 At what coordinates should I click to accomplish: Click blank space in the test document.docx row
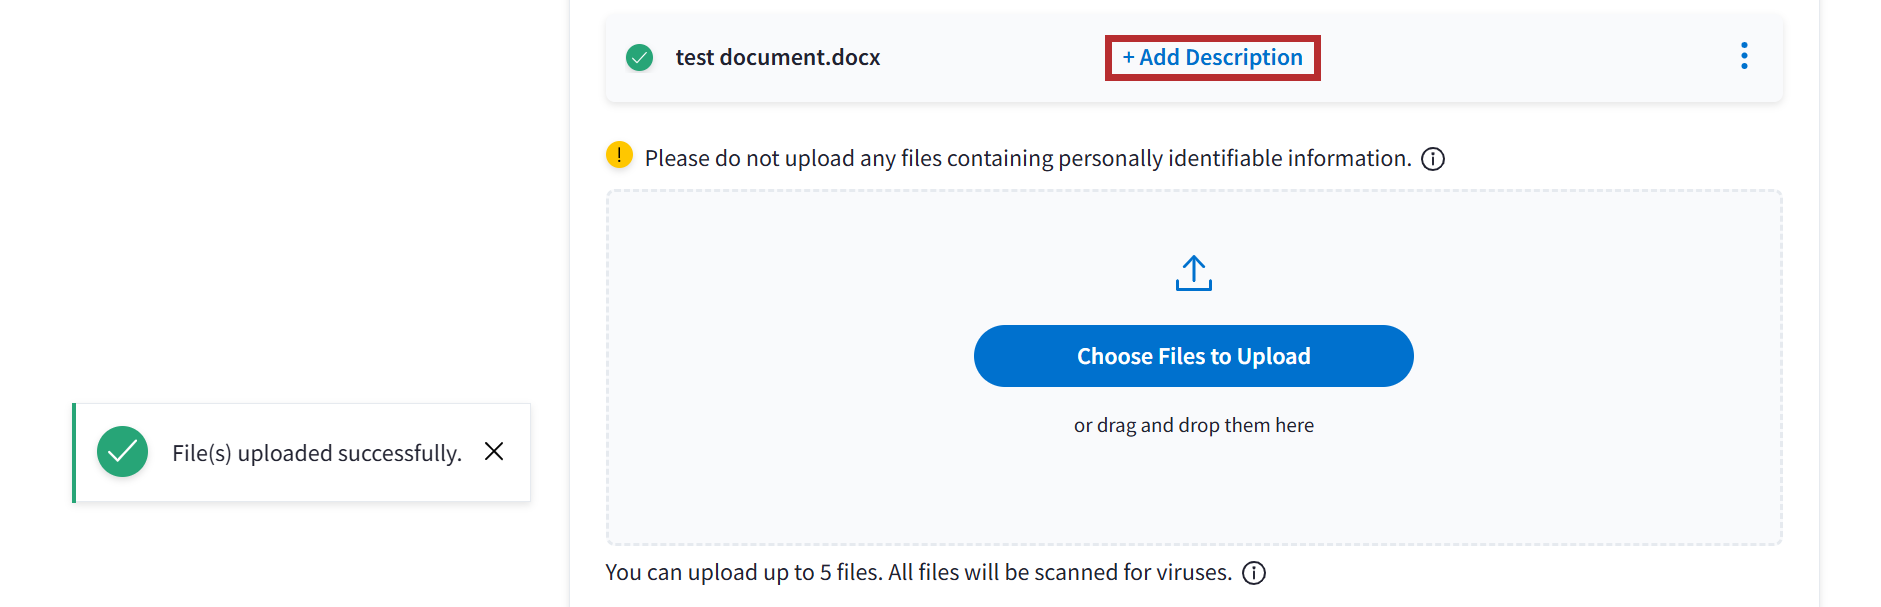coord(1500,58)
